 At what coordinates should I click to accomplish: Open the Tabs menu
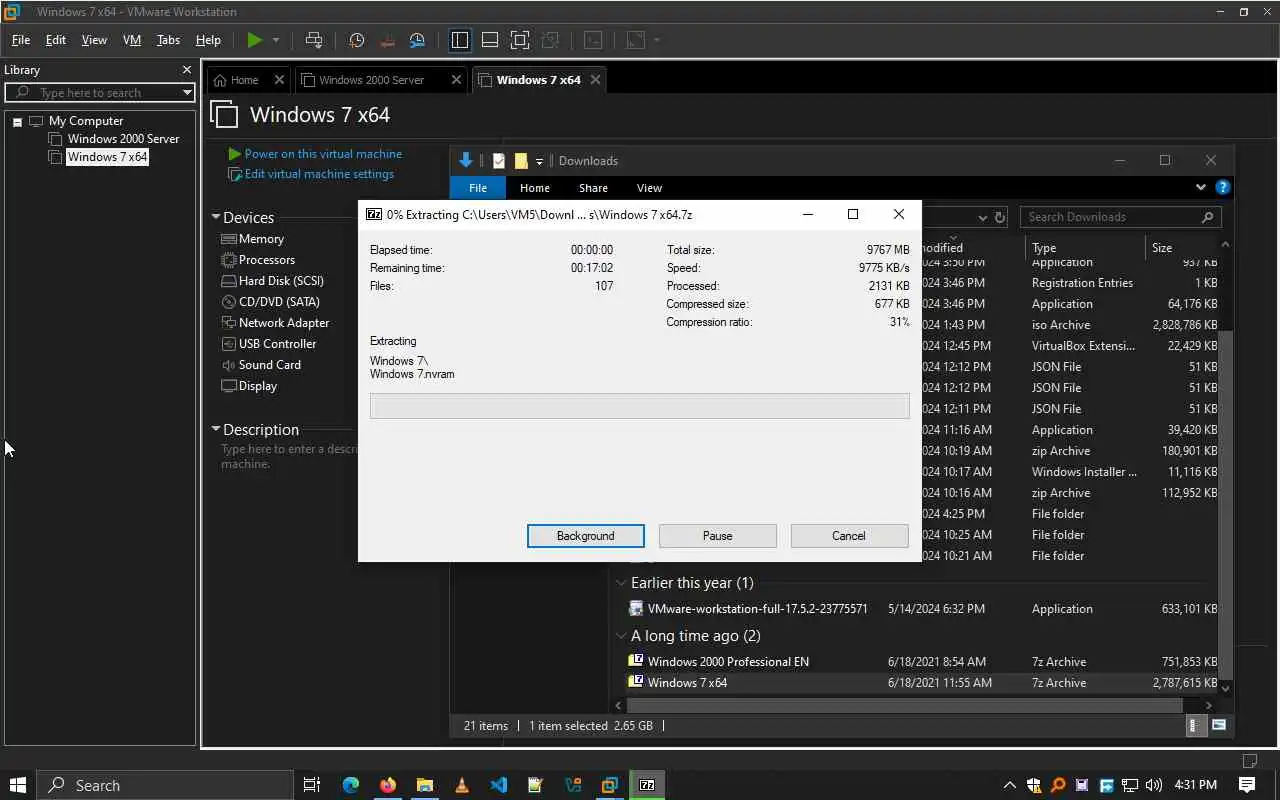(168, 40)
